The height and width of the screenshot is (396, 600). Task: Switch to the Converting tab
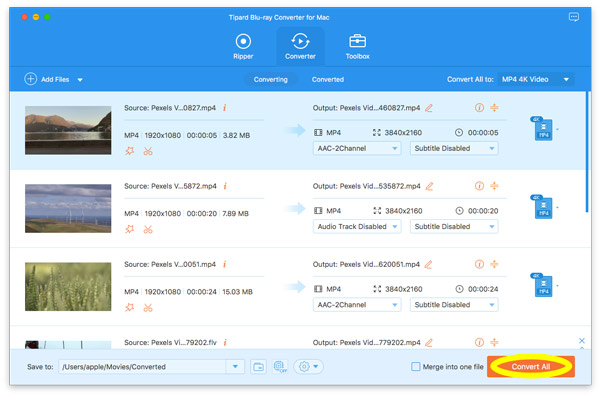[271, 80]
